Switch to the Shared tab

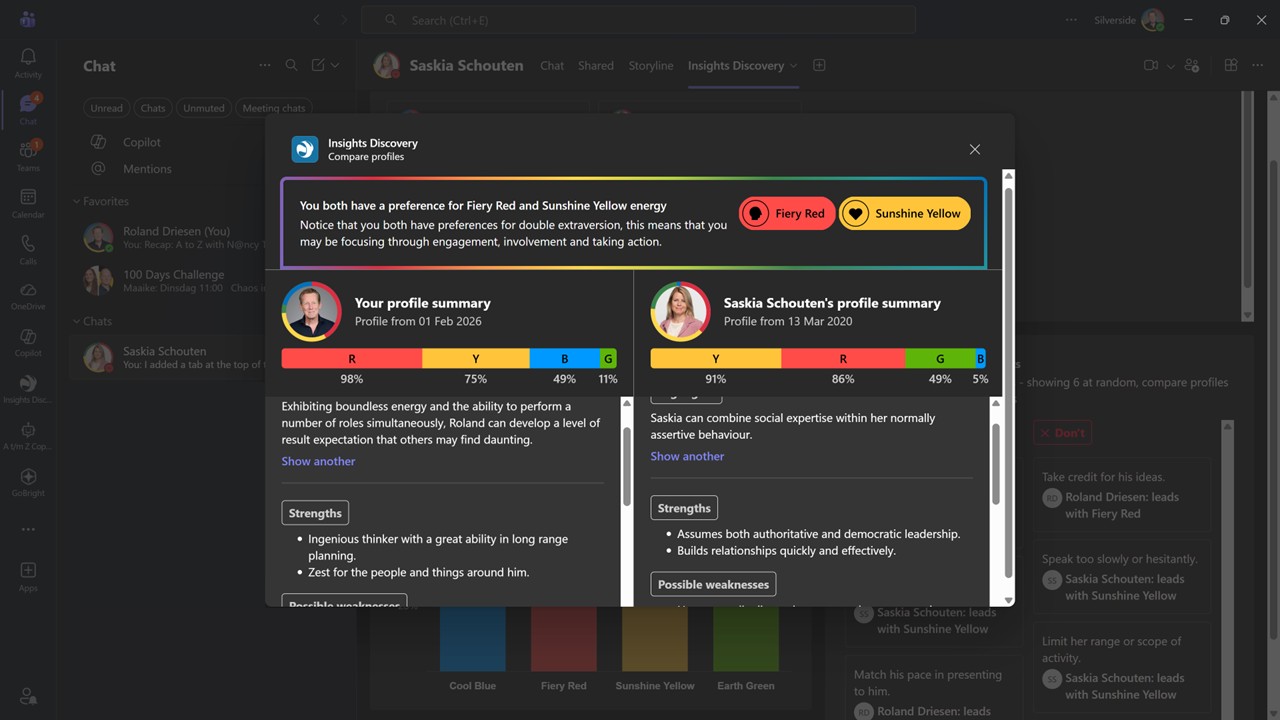tap(595, 66)
